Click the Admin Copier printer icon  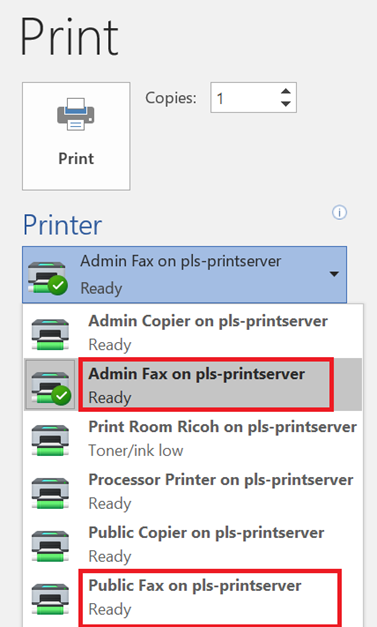tap(50, 334)
